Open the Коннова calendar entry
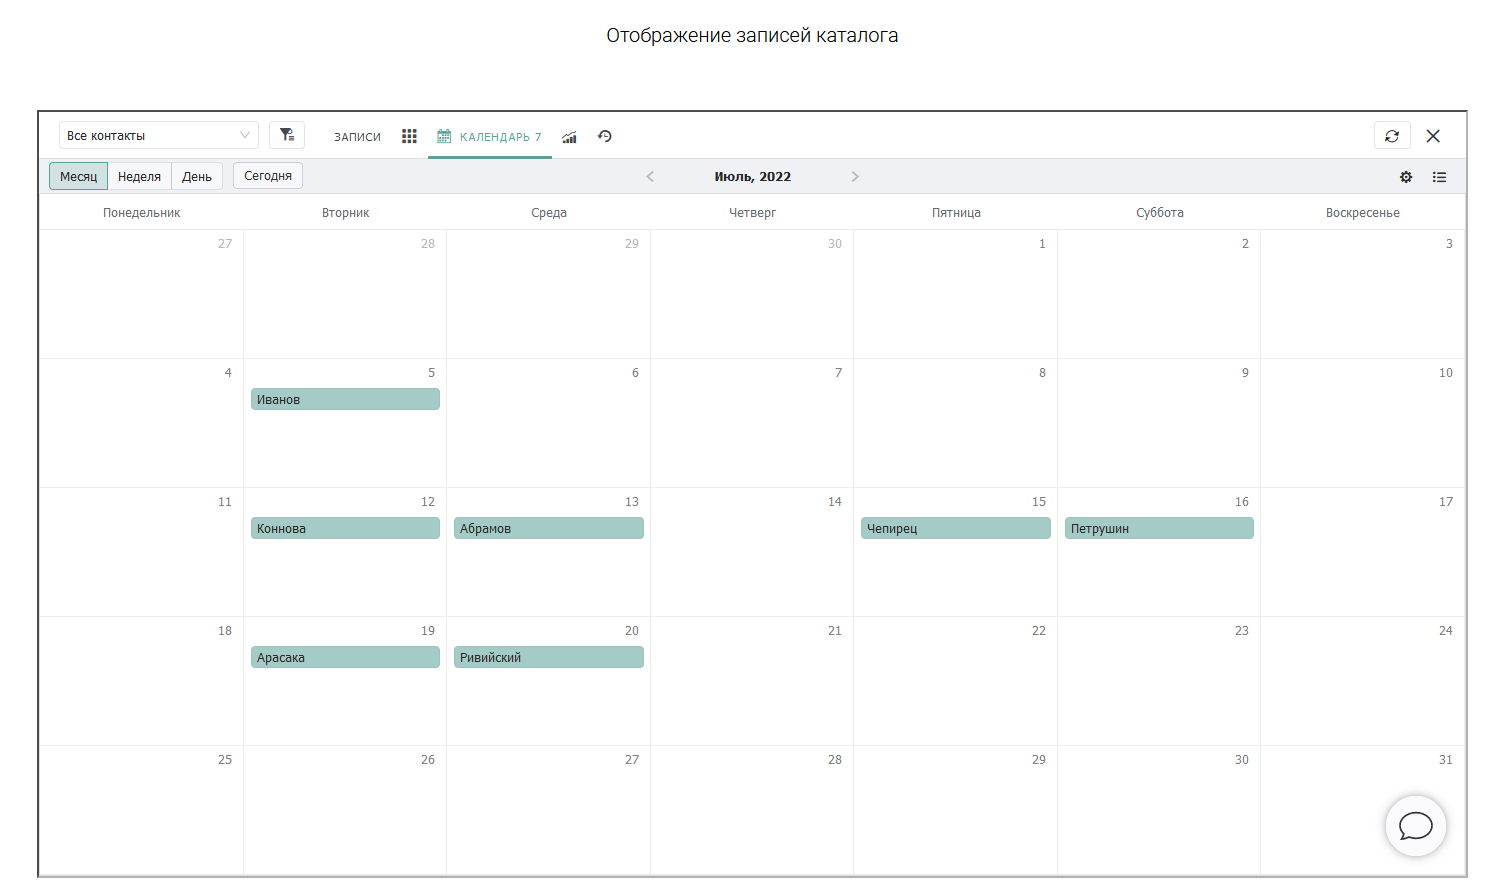1509x896 pixels. (x=345, y=528)
